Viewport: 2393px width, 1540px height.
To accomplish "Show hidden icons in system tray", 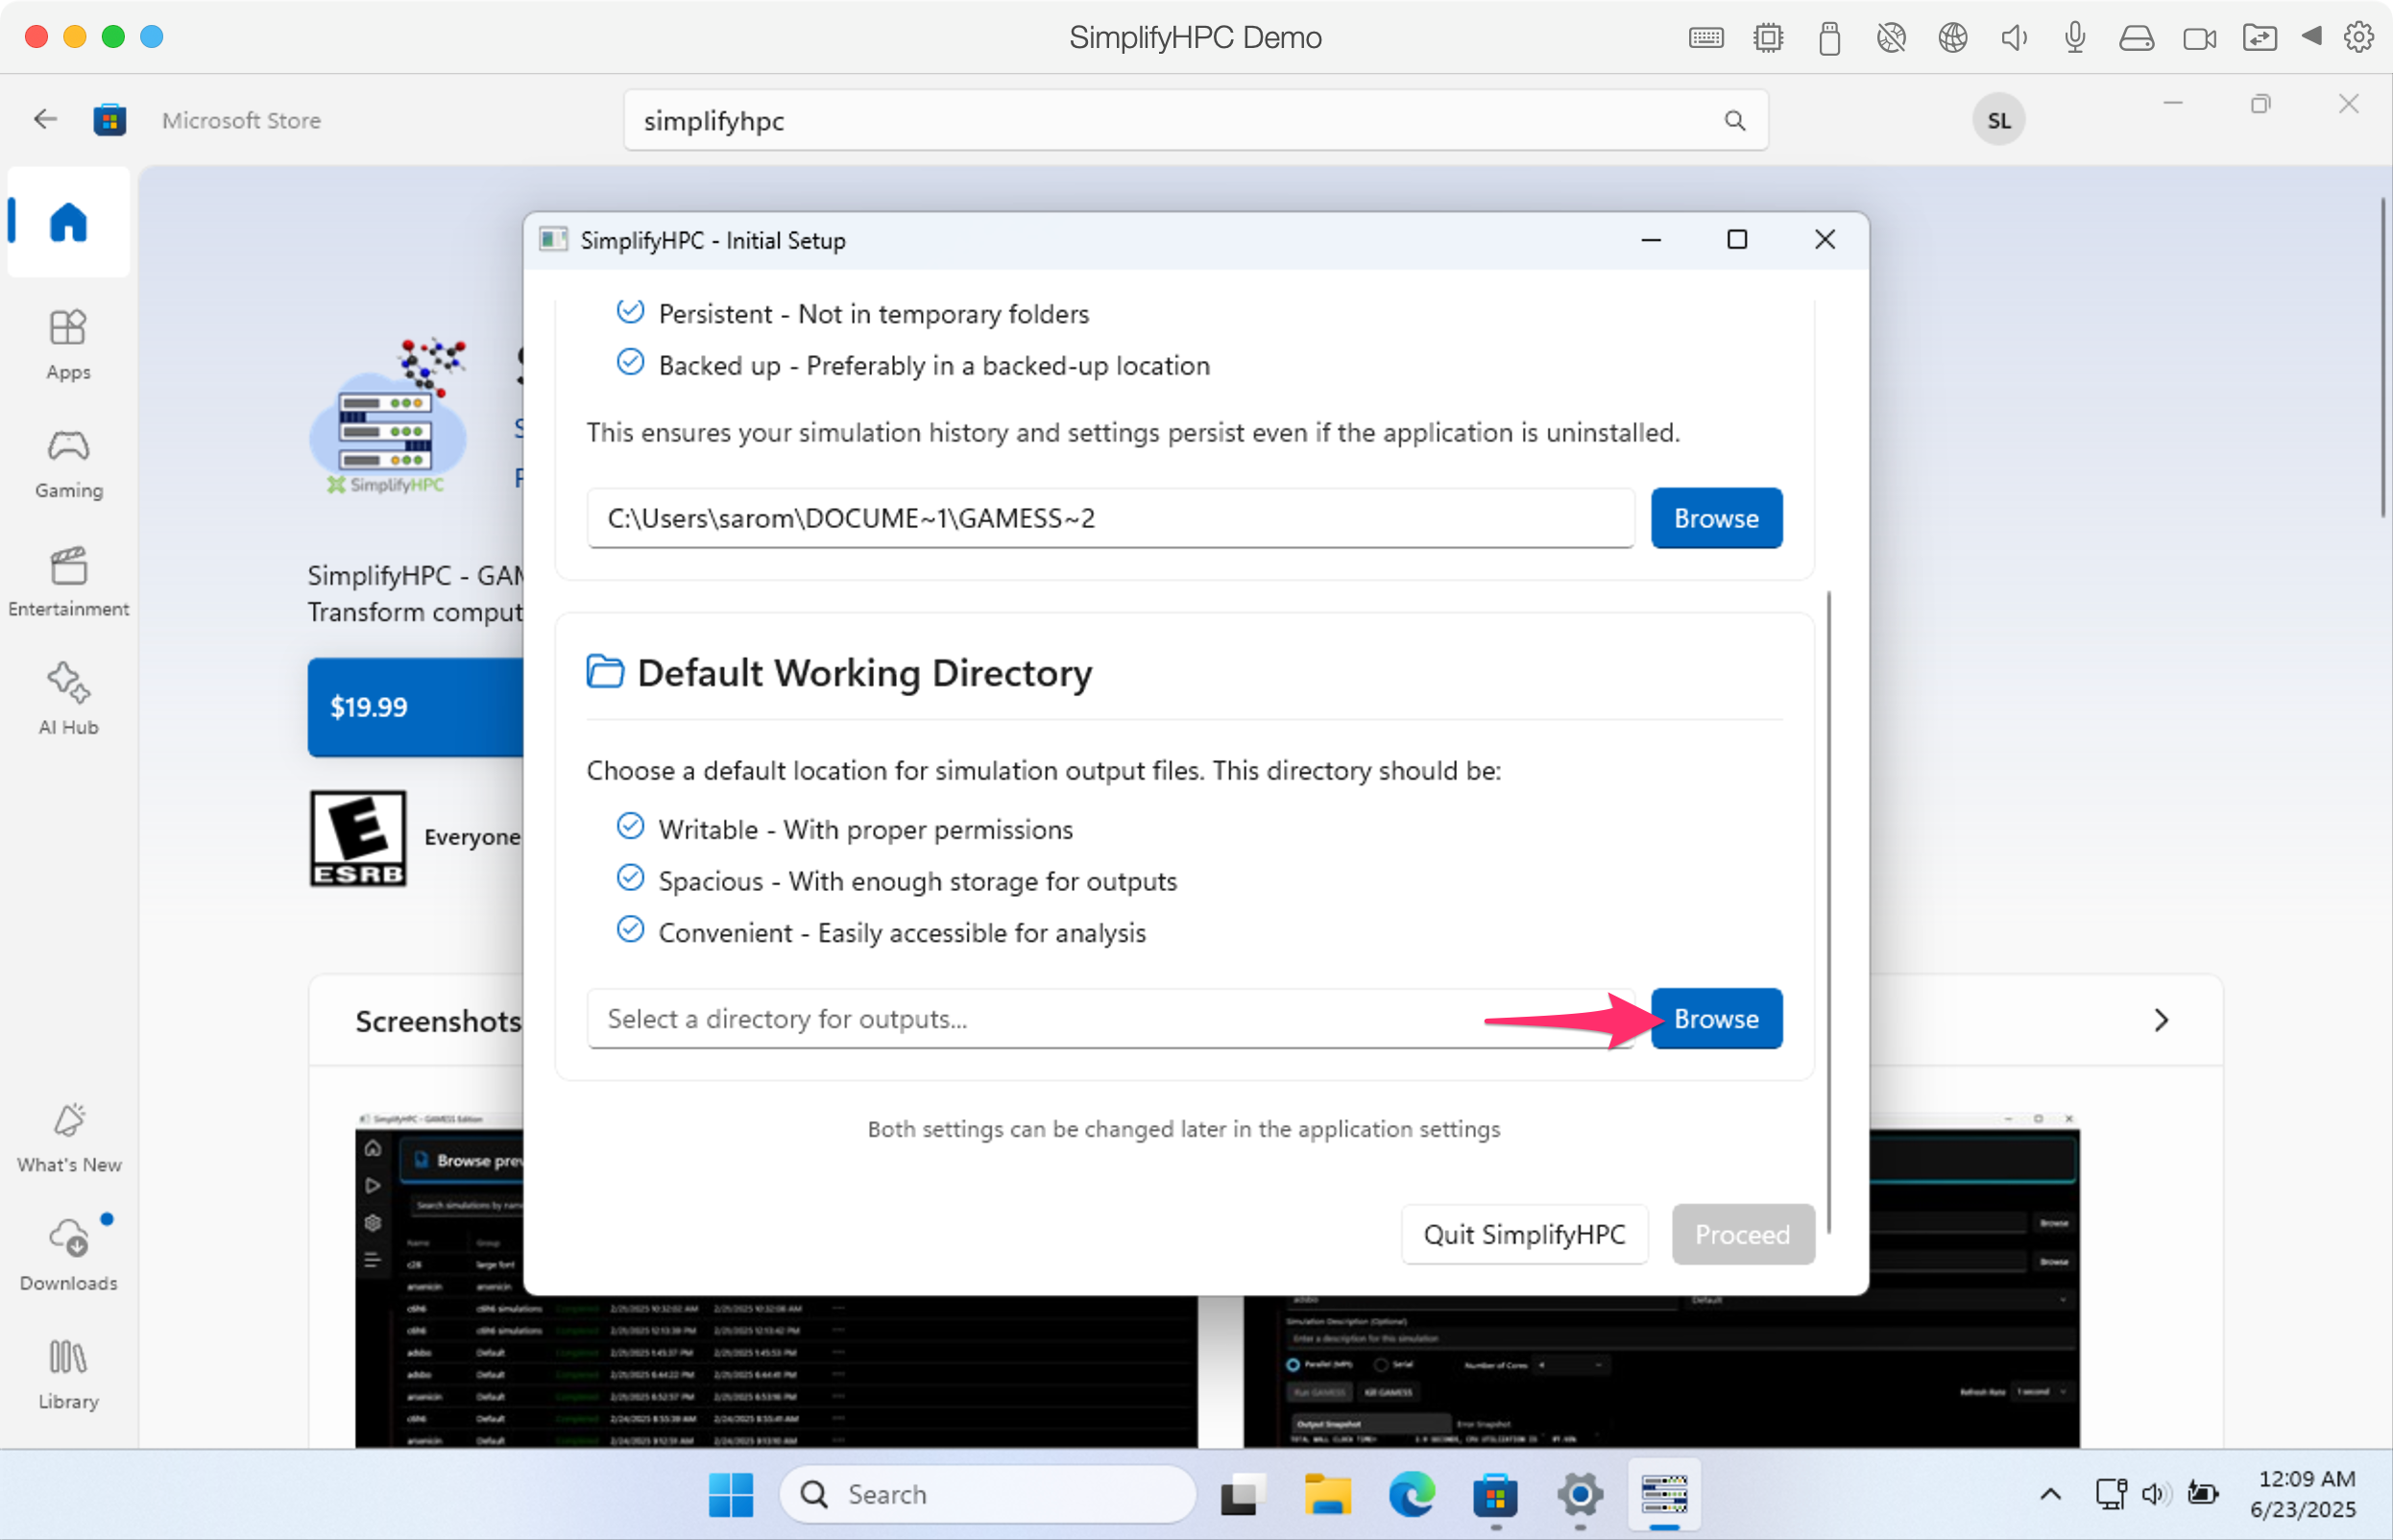I will [x=2050, y=1494].
